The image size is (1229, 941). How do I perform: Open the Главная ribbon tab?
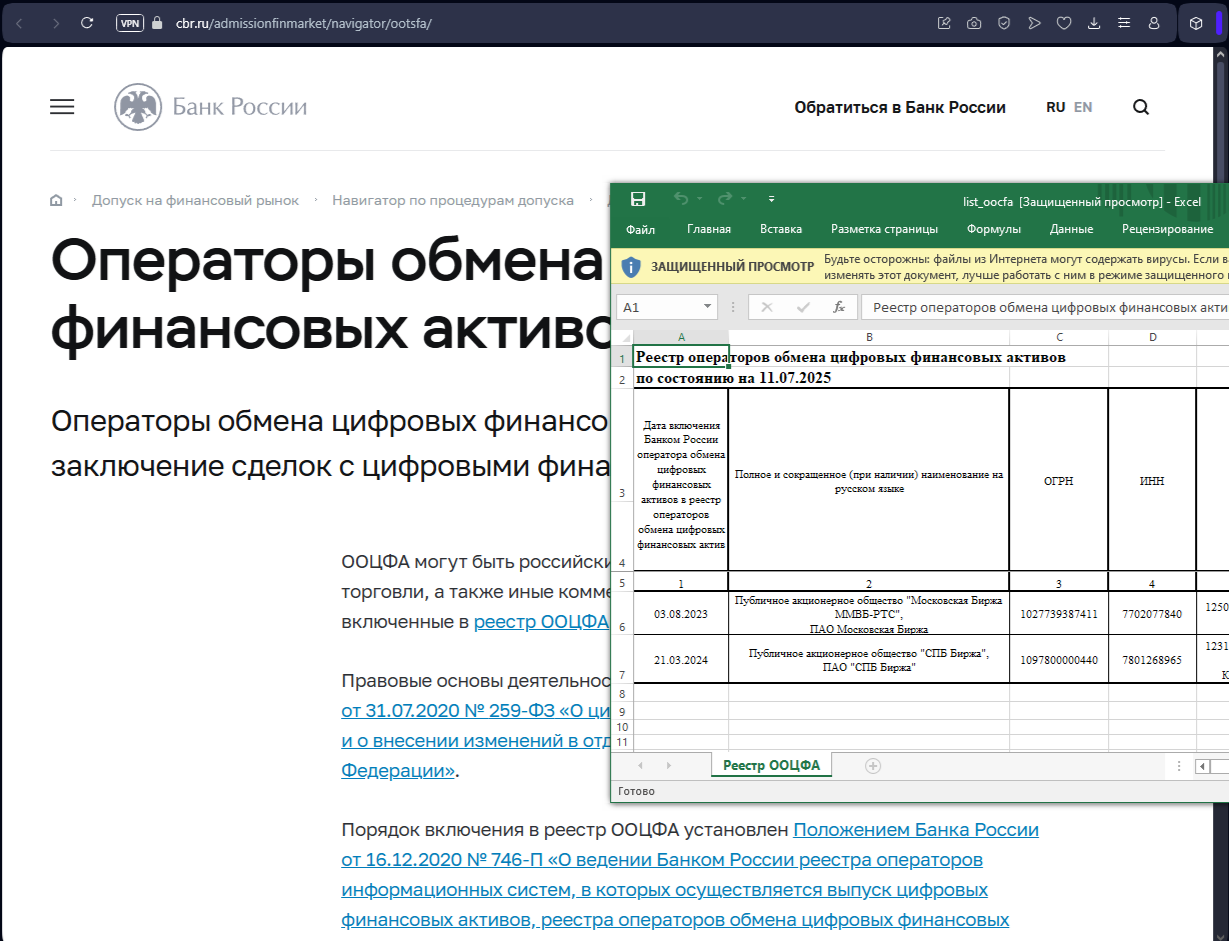[709, 229]
